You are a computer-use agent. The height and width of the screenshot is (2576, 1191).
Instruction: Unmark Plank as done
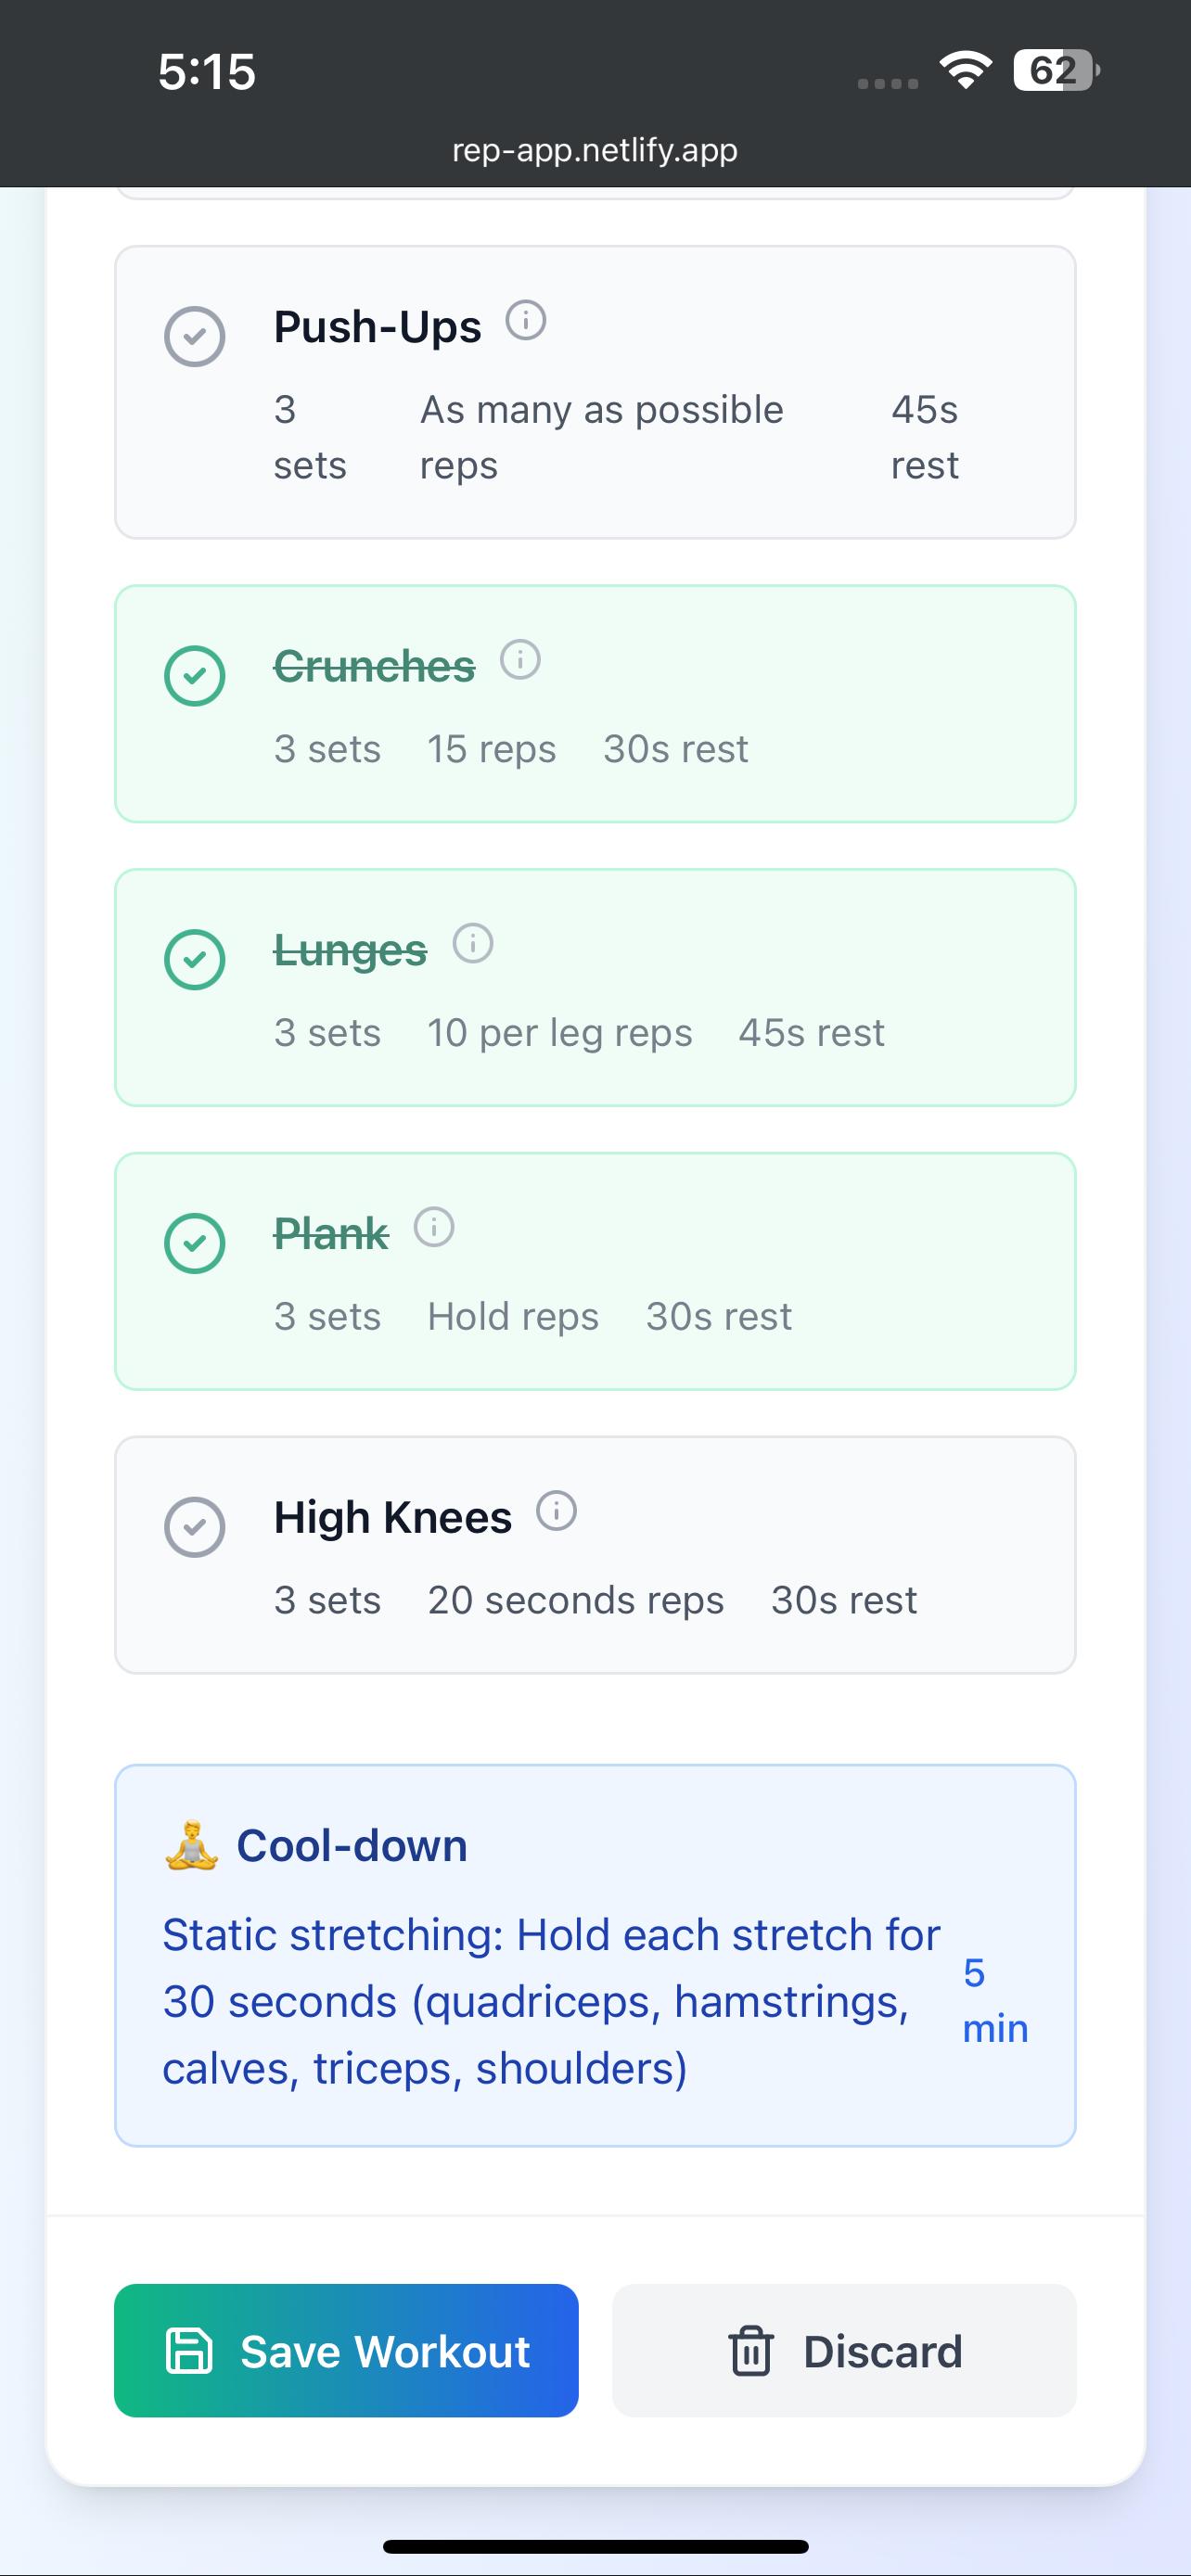pyautogui.click(x=195, y=1243)
